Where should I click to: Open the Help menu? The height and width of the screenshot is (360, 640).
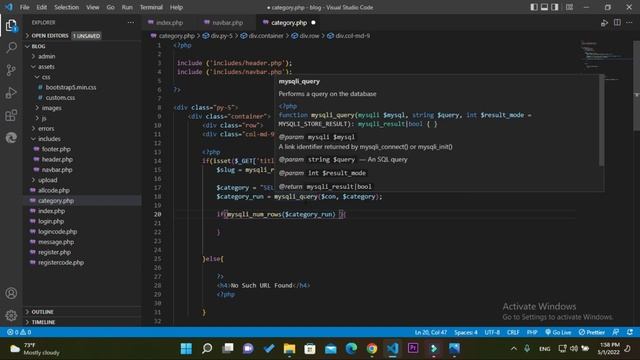click(176, 7)
